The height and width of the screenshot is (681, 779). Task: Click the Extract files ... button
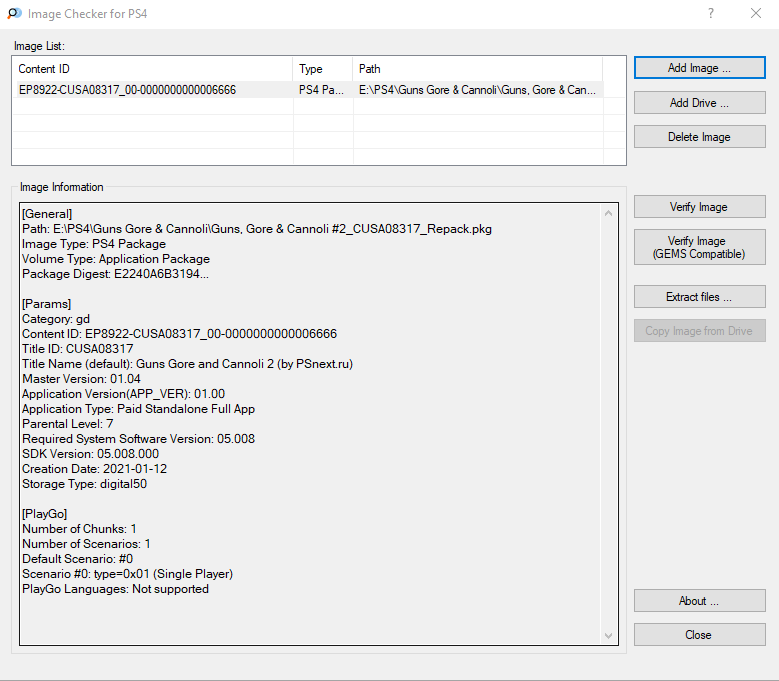coord(700,297)
